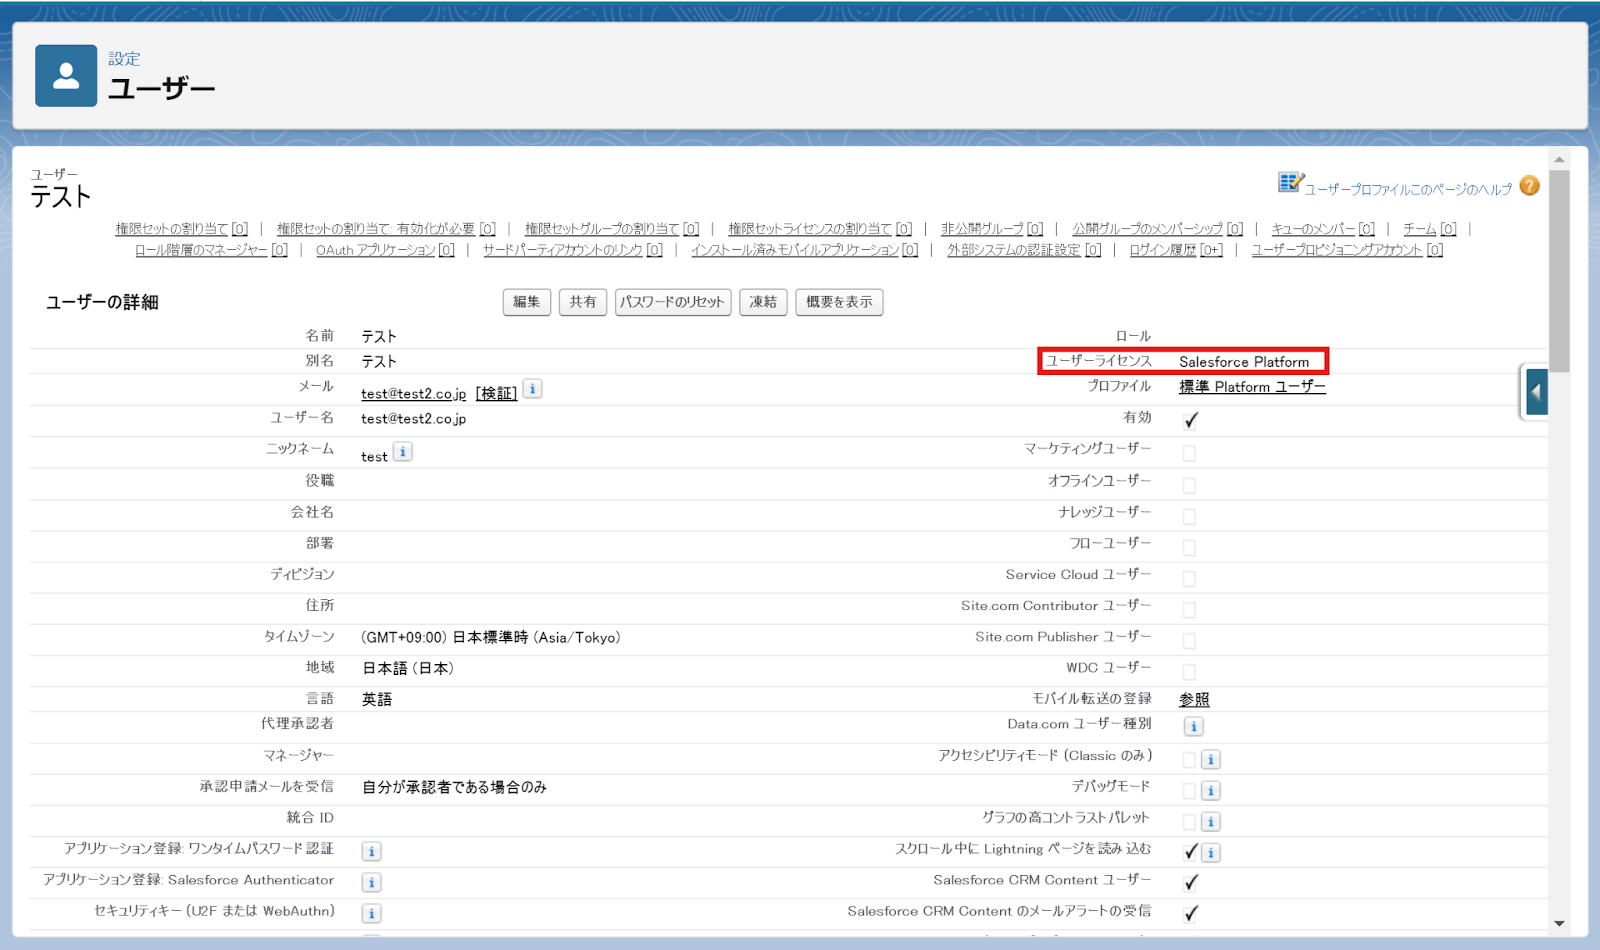Click the user avatar icon in header
The width and height of the screenshot is (1600, 950).
pos(65,75)
